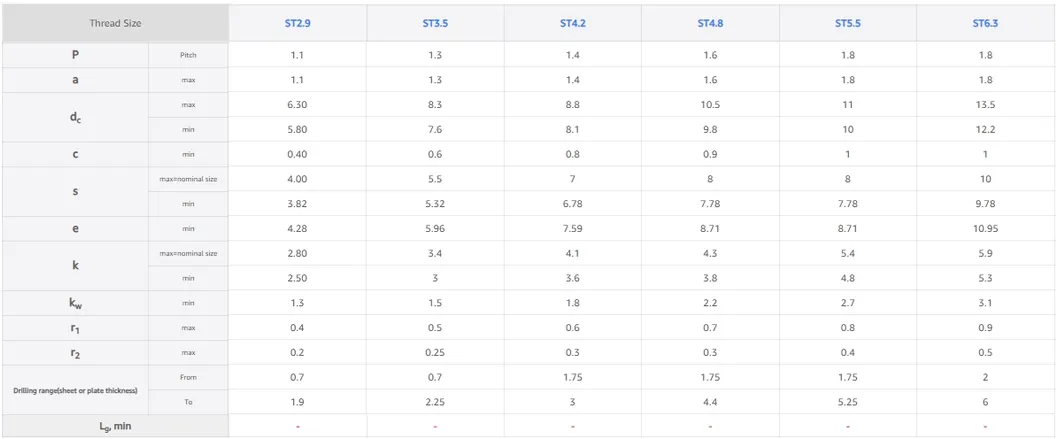This screenshot has height=439, width=1058.
Task: Click the ST6.3 column header link
Action: (x=985, y=23)
